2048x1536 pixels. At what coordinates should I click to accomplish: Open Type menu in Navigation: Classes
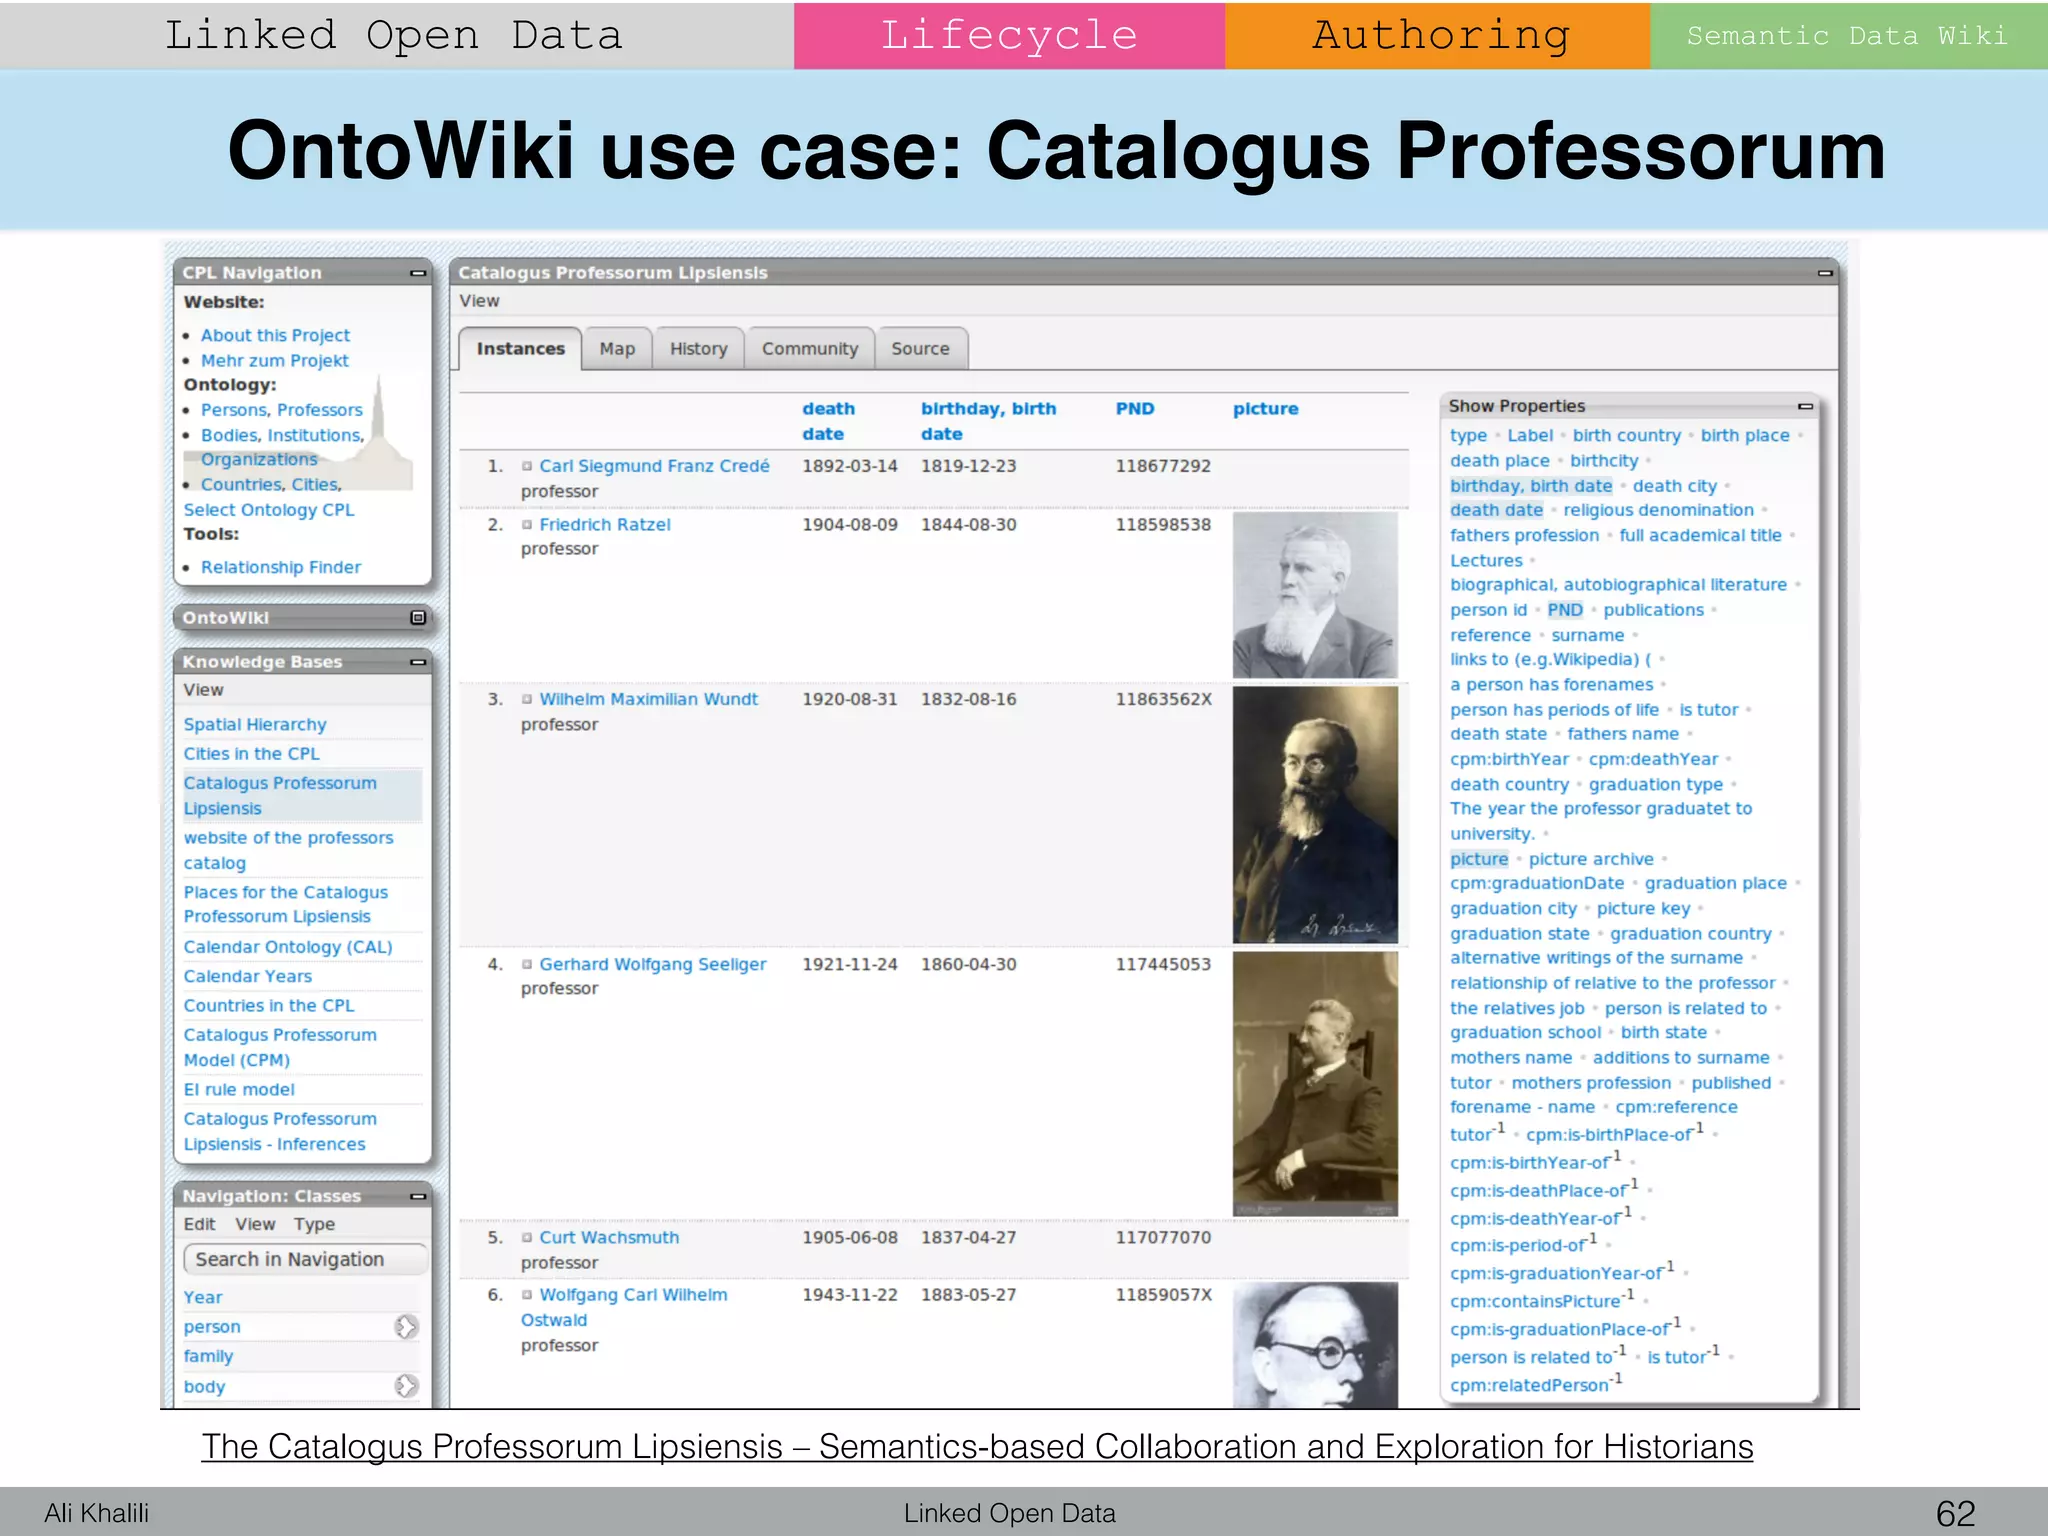(x=314, y=1224)
